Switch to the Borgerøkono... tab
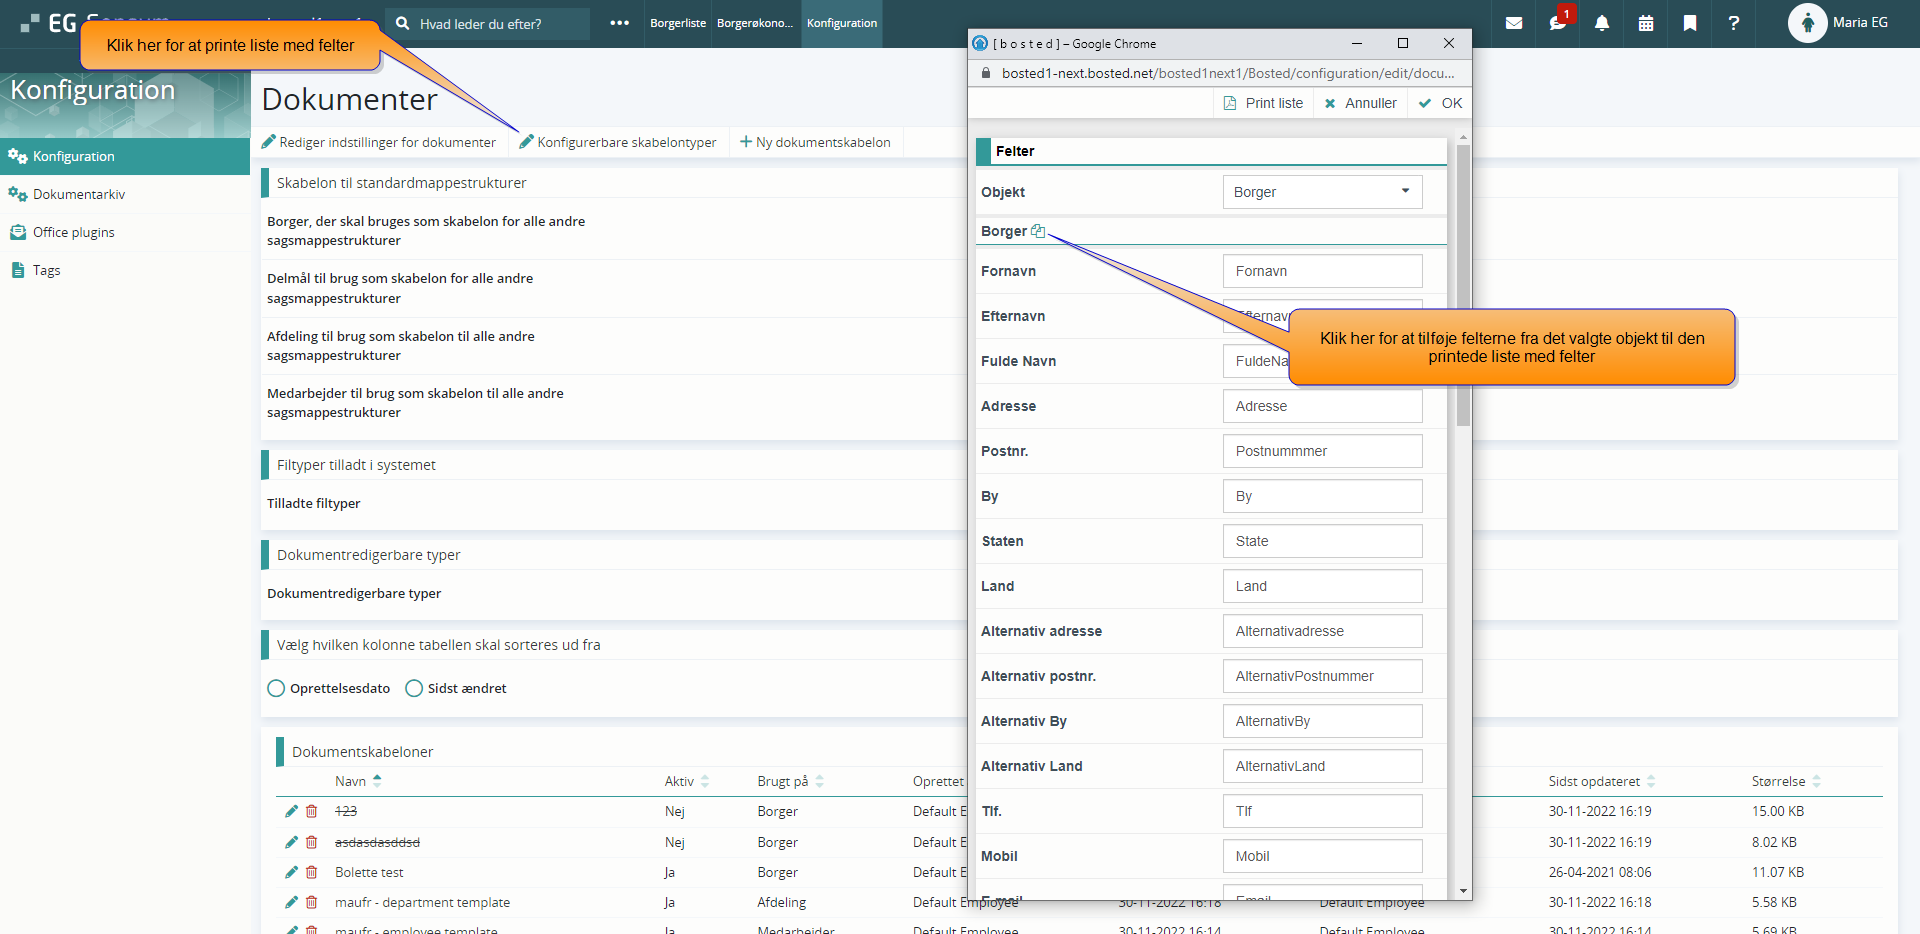Screen dimensions: 1920x934 pos(755,23)
